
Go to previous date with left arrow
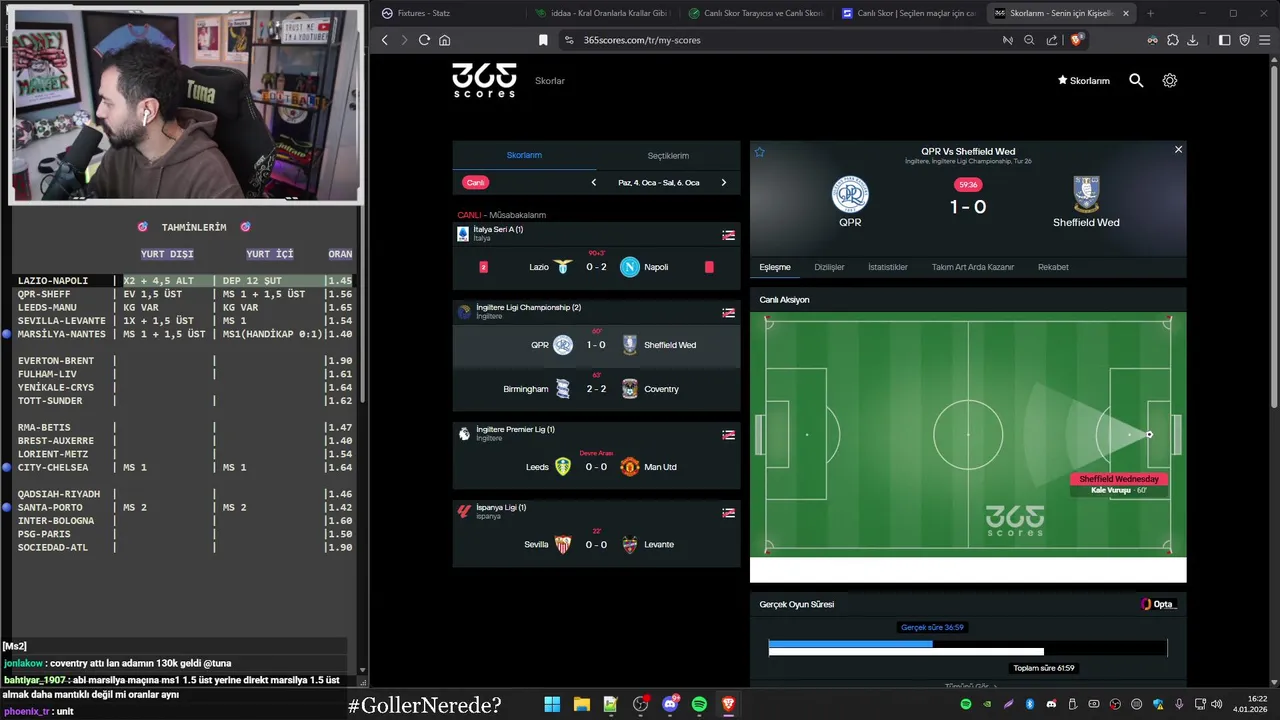[x=594, y=182]
